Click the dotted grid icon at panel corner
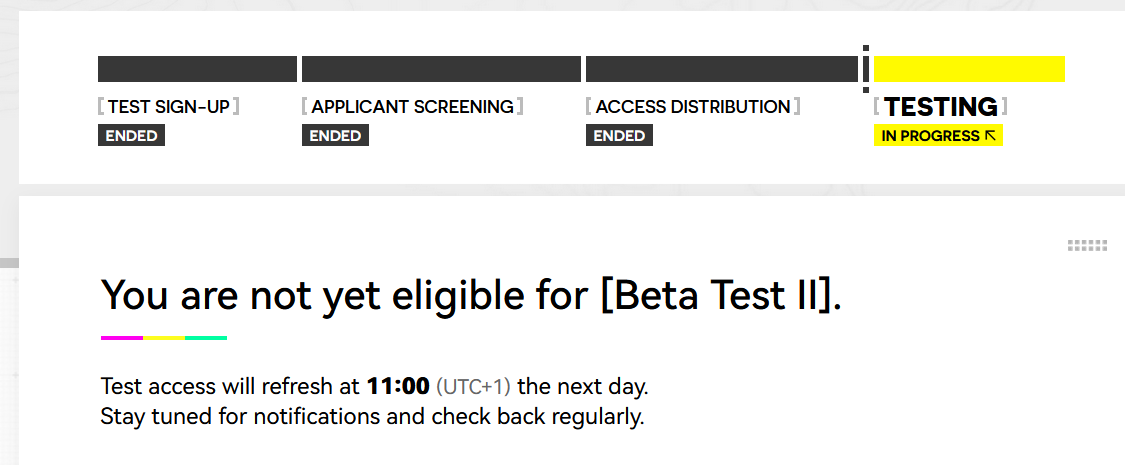The image size is (1125, 465). click(x=1087, y=246)
